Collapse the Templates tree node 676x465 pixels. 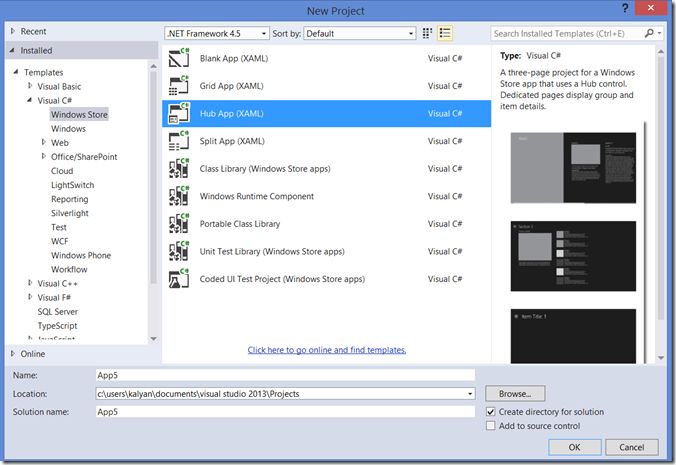point(16,72)
